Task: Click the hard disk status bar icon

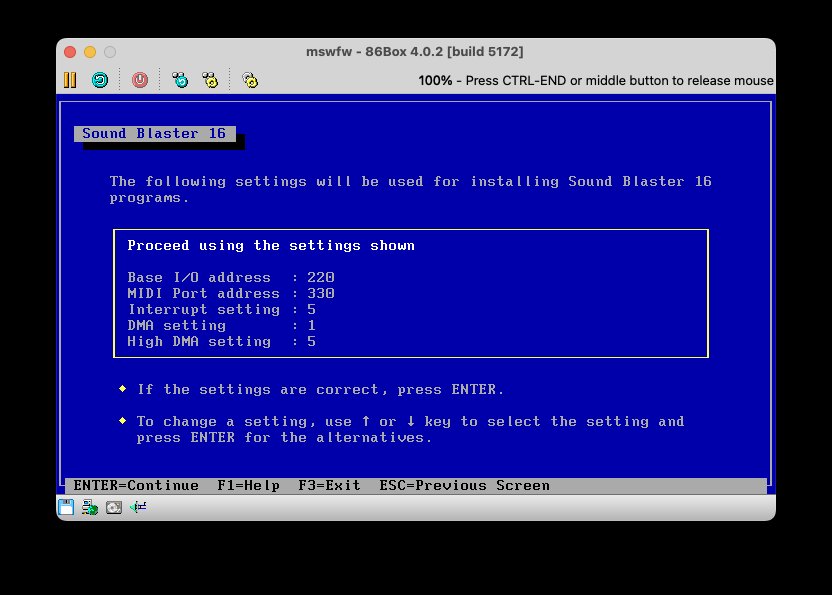Action: point(114,507)
